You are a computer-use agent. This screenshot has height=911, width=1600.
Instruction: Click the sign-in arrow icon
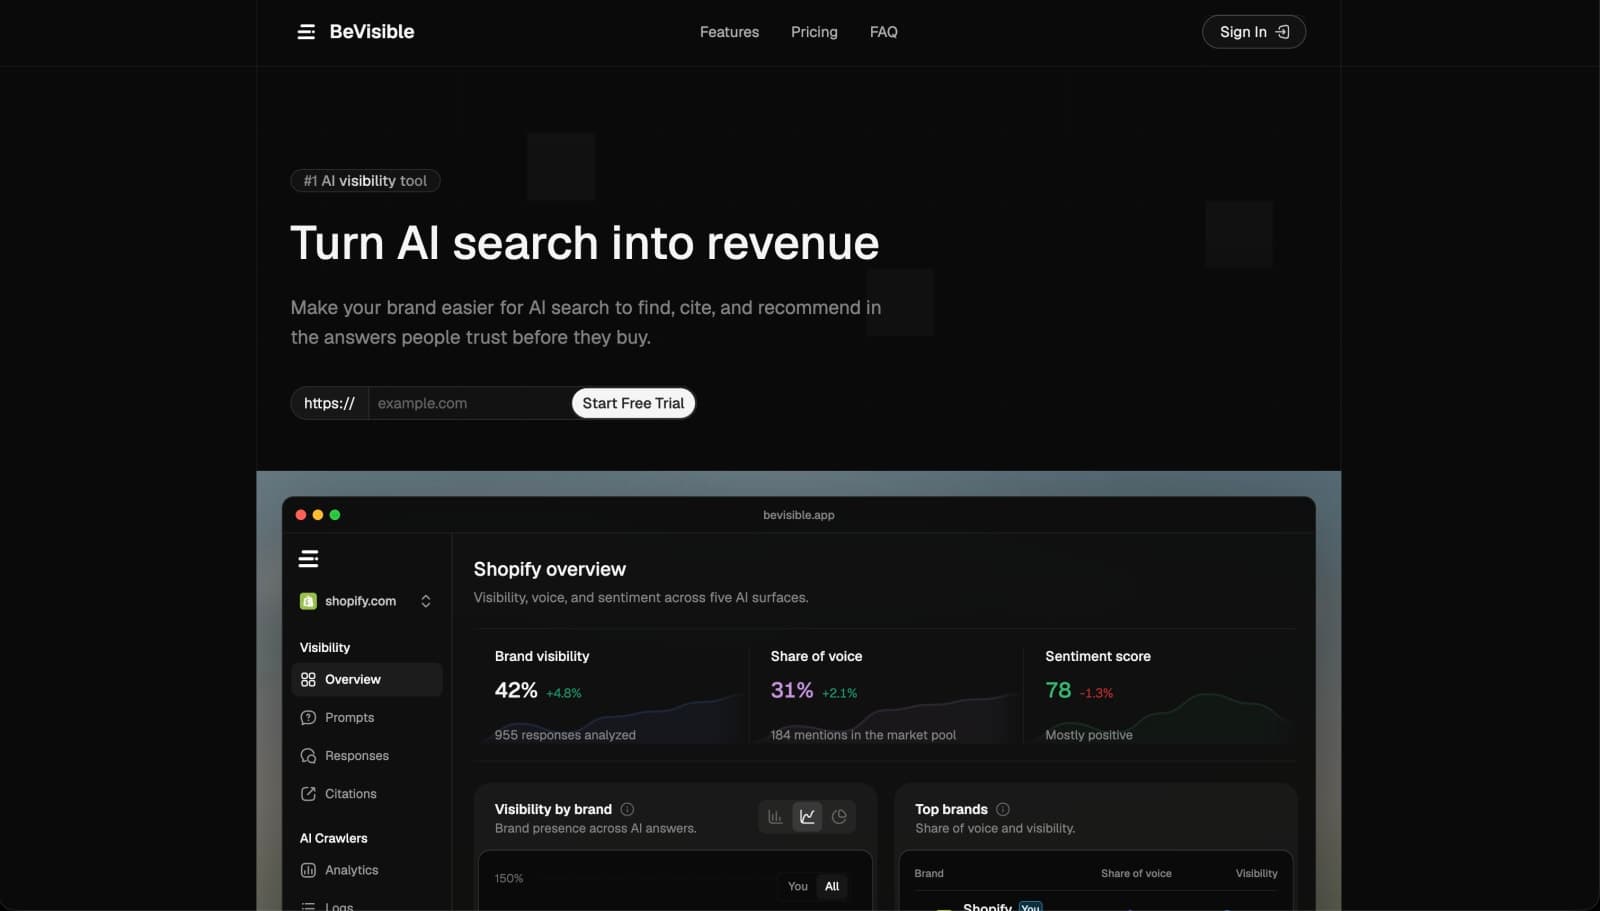1282,32
